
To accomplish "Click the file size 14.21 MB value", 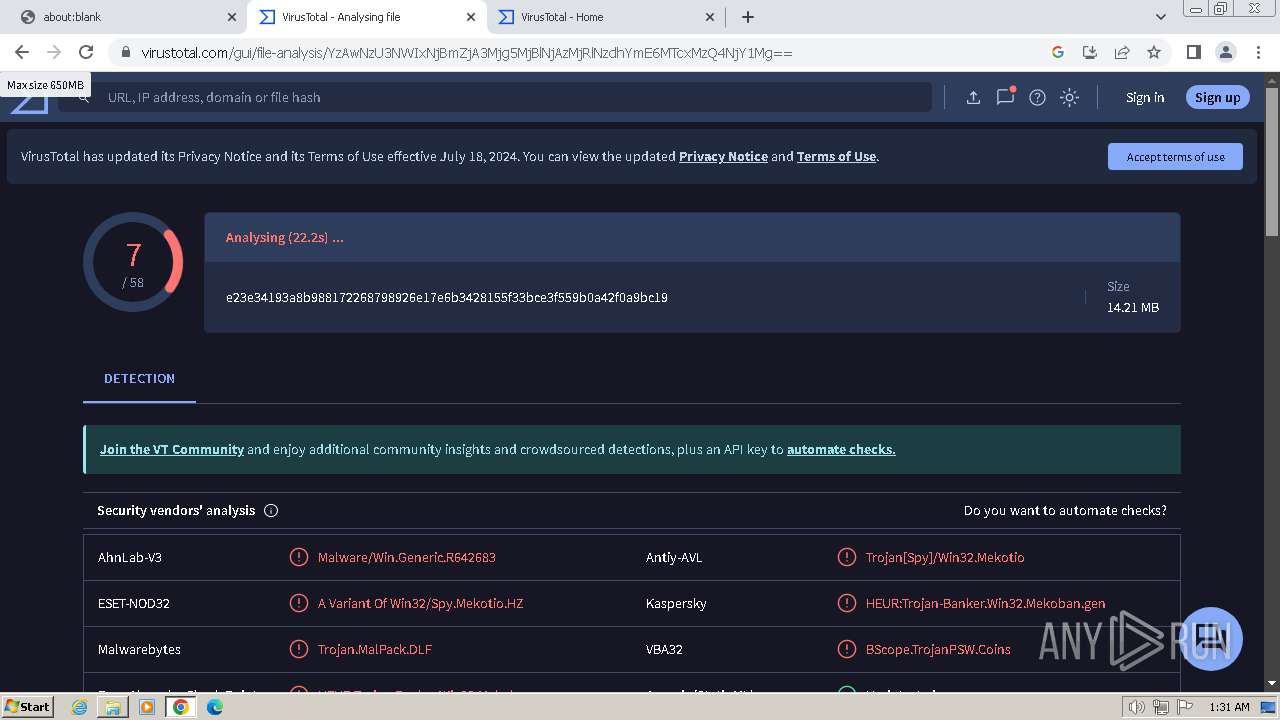I will 1133,307.
